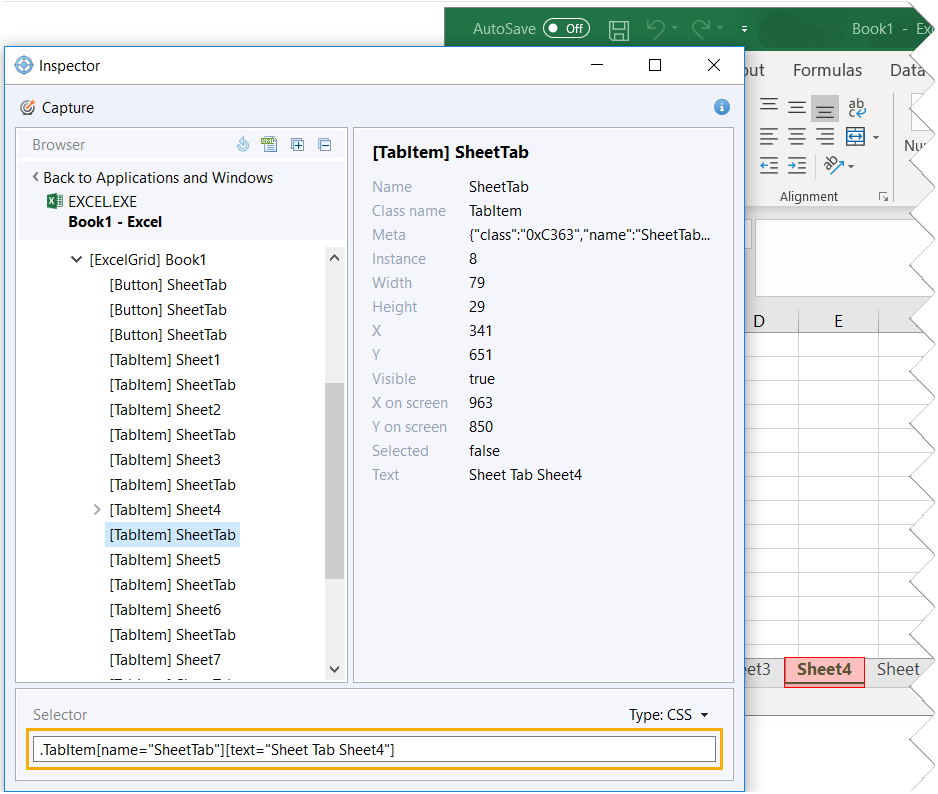Viewport: 938px width, 794px height.
Task: Select EXCEL.EXE application entry
Action: click(92, 202)
